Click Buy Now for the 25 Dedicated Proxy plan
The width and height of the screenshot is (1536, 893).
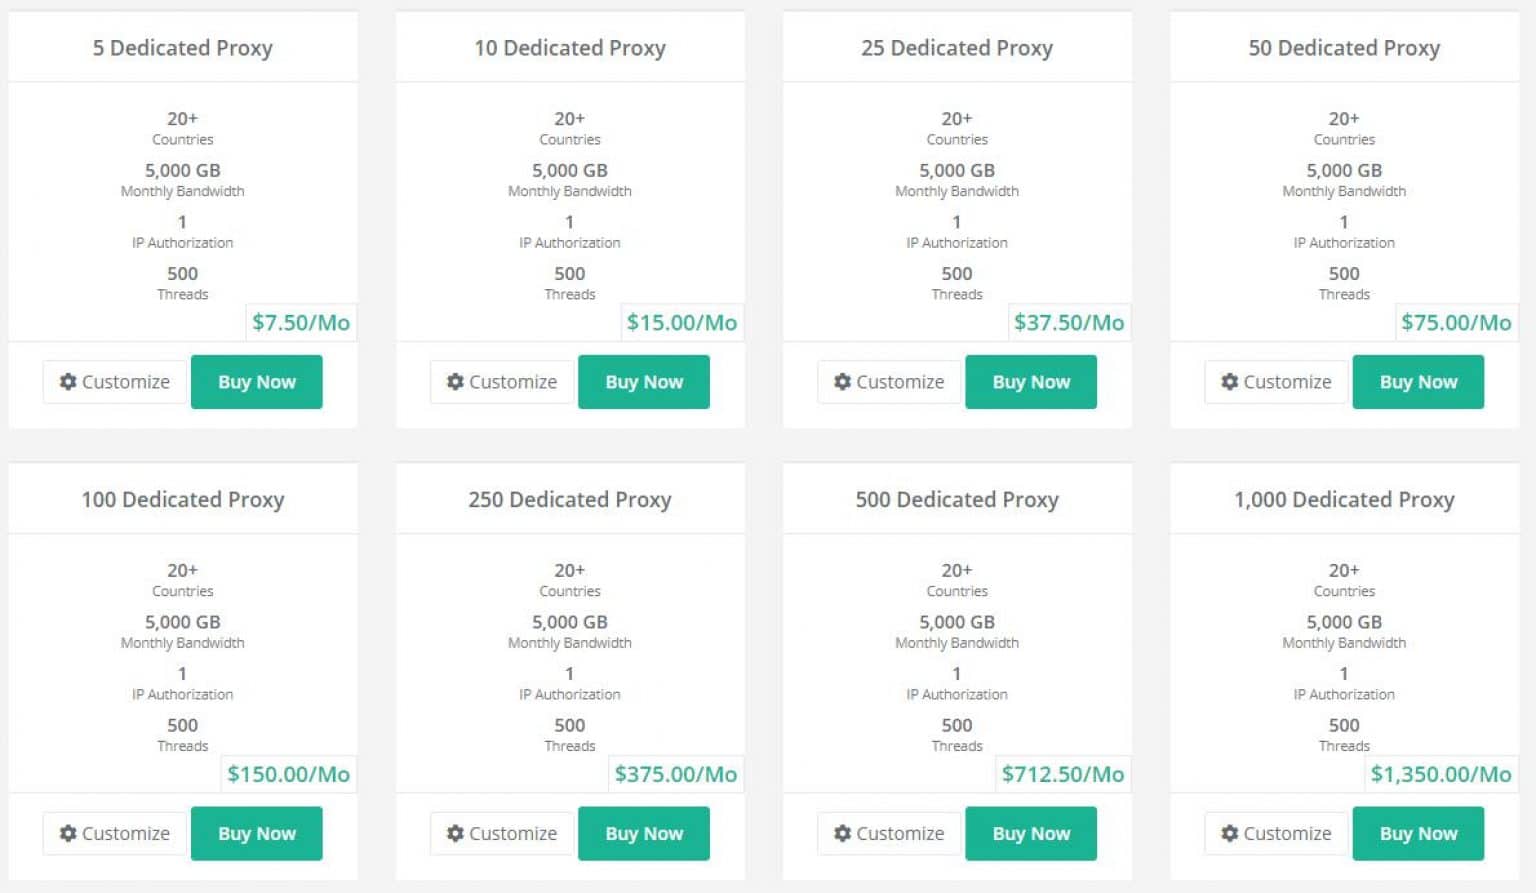1031,382
